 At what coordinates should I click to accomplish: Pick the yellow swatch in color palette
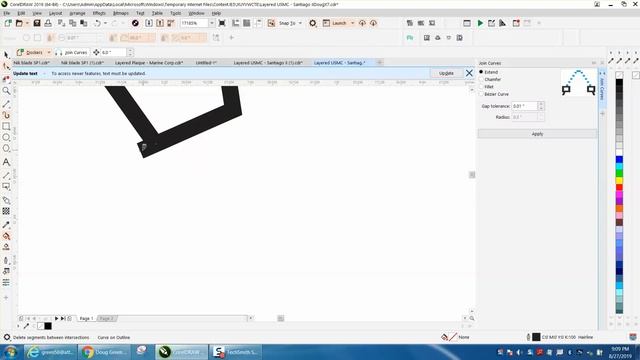[x=619, y=180]
